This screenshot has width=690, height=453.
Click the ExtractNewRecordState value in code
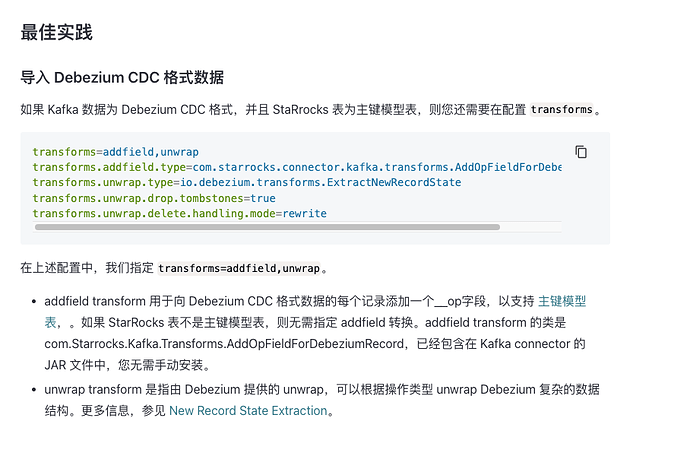[394, 183]
